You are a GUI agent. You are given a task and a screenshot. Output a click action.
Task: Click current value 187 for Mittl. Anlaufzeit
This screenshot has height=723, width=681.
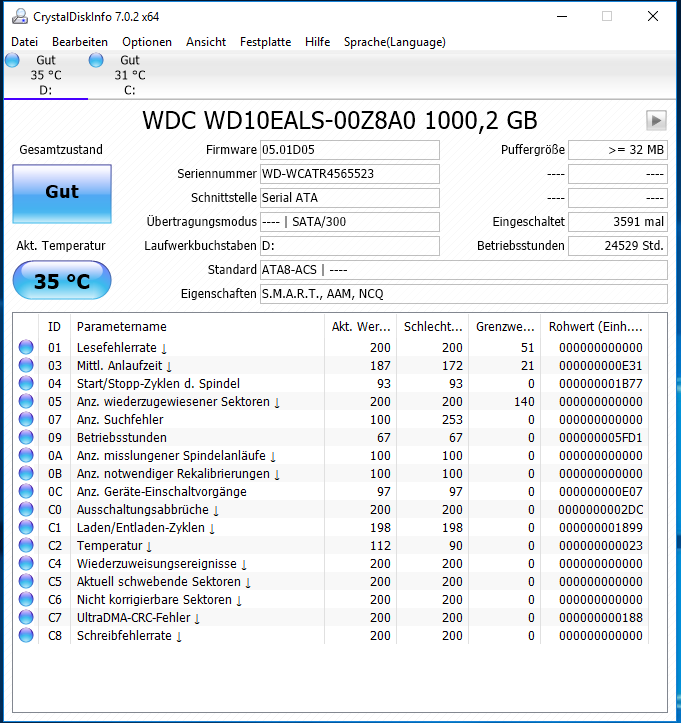(x=380, y=366)
